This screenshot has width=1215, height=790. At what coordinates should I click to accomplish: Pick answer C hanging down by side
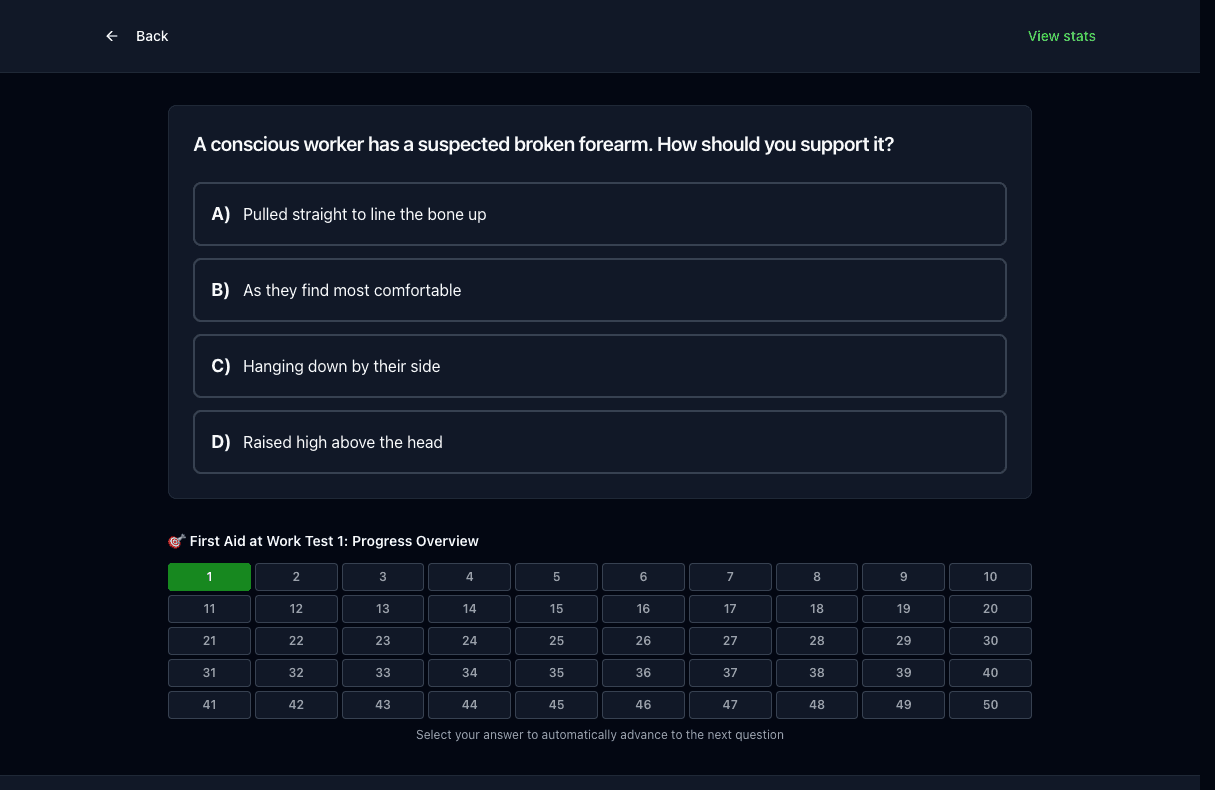pos(600,366)
